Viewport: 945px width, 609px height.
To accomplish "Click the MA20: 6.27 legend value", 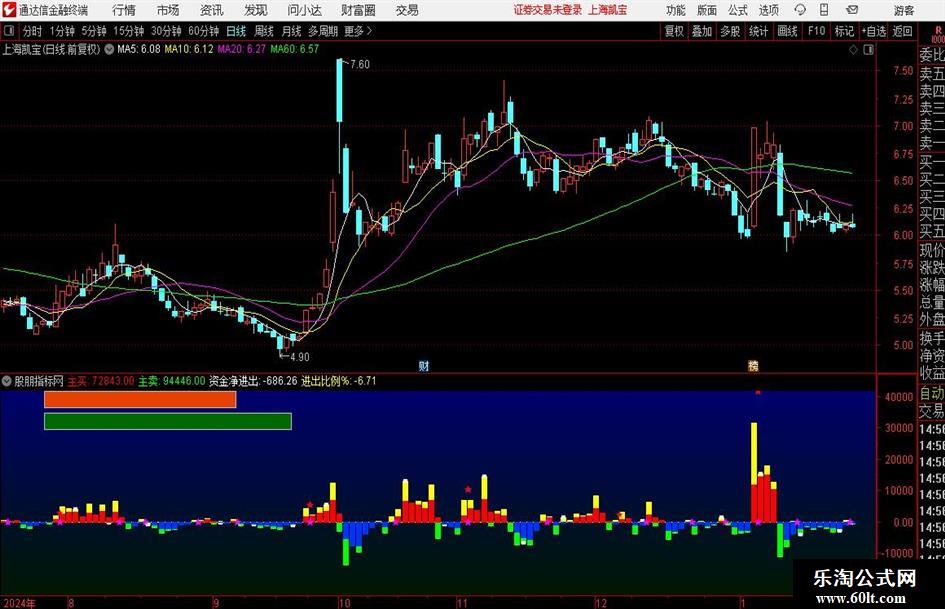I will click(x=242, y=49).
